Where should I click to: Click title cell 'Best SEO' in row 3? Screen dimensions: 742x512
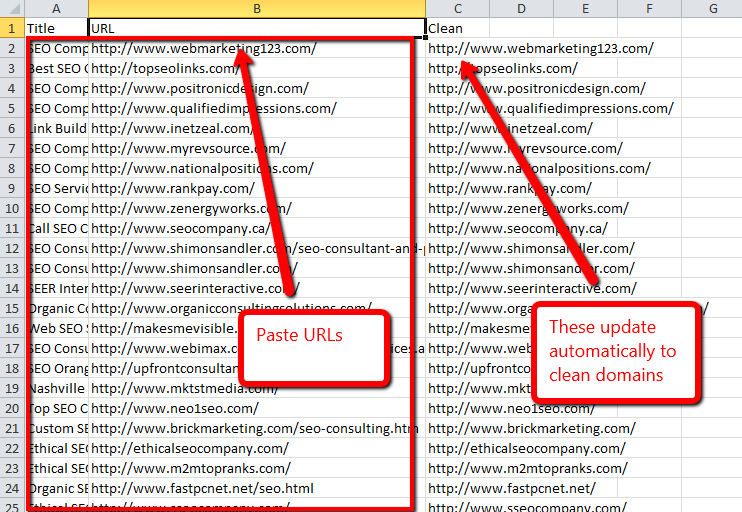pos(56,68)
